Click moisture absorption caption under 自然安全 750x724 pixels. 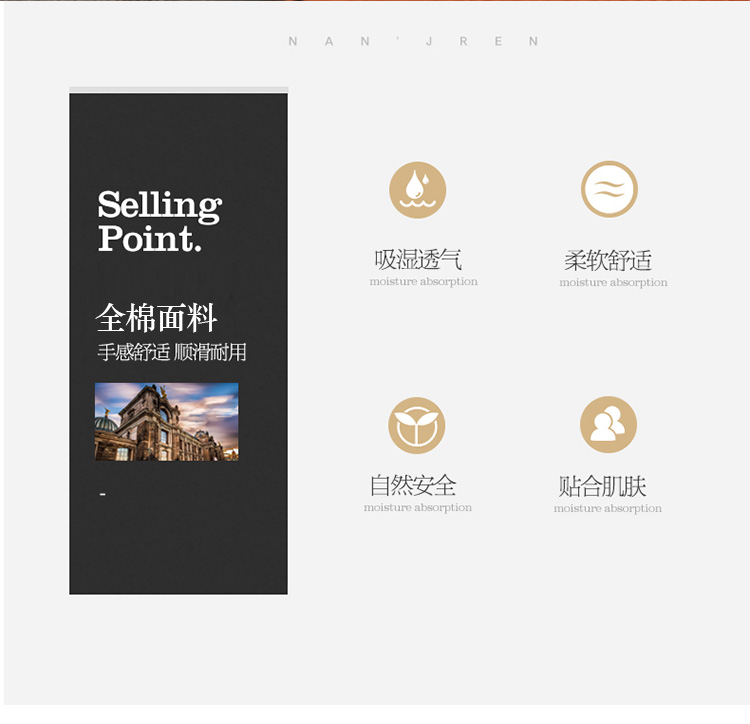click(x=418, y=507)
